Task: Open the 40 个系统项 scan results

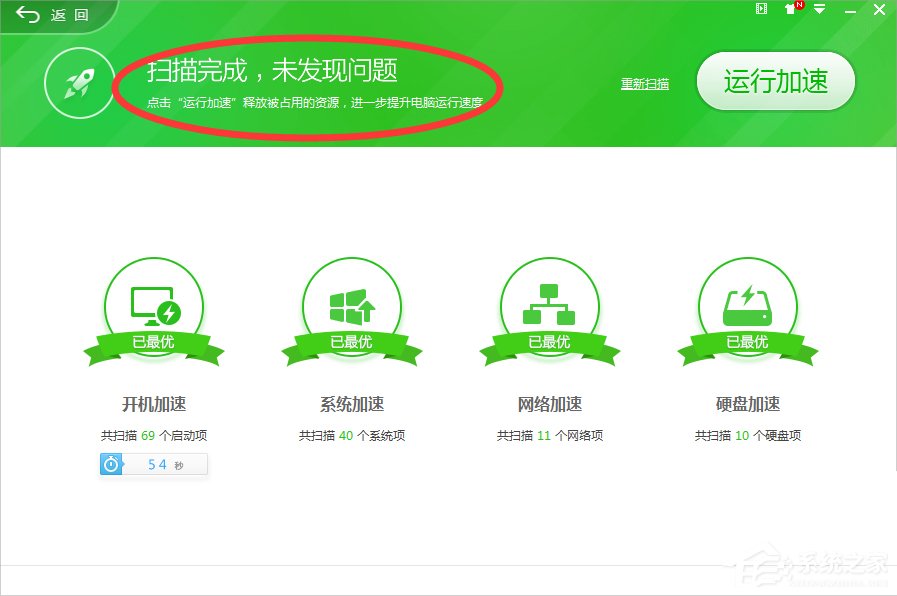Action: [351, 435]
